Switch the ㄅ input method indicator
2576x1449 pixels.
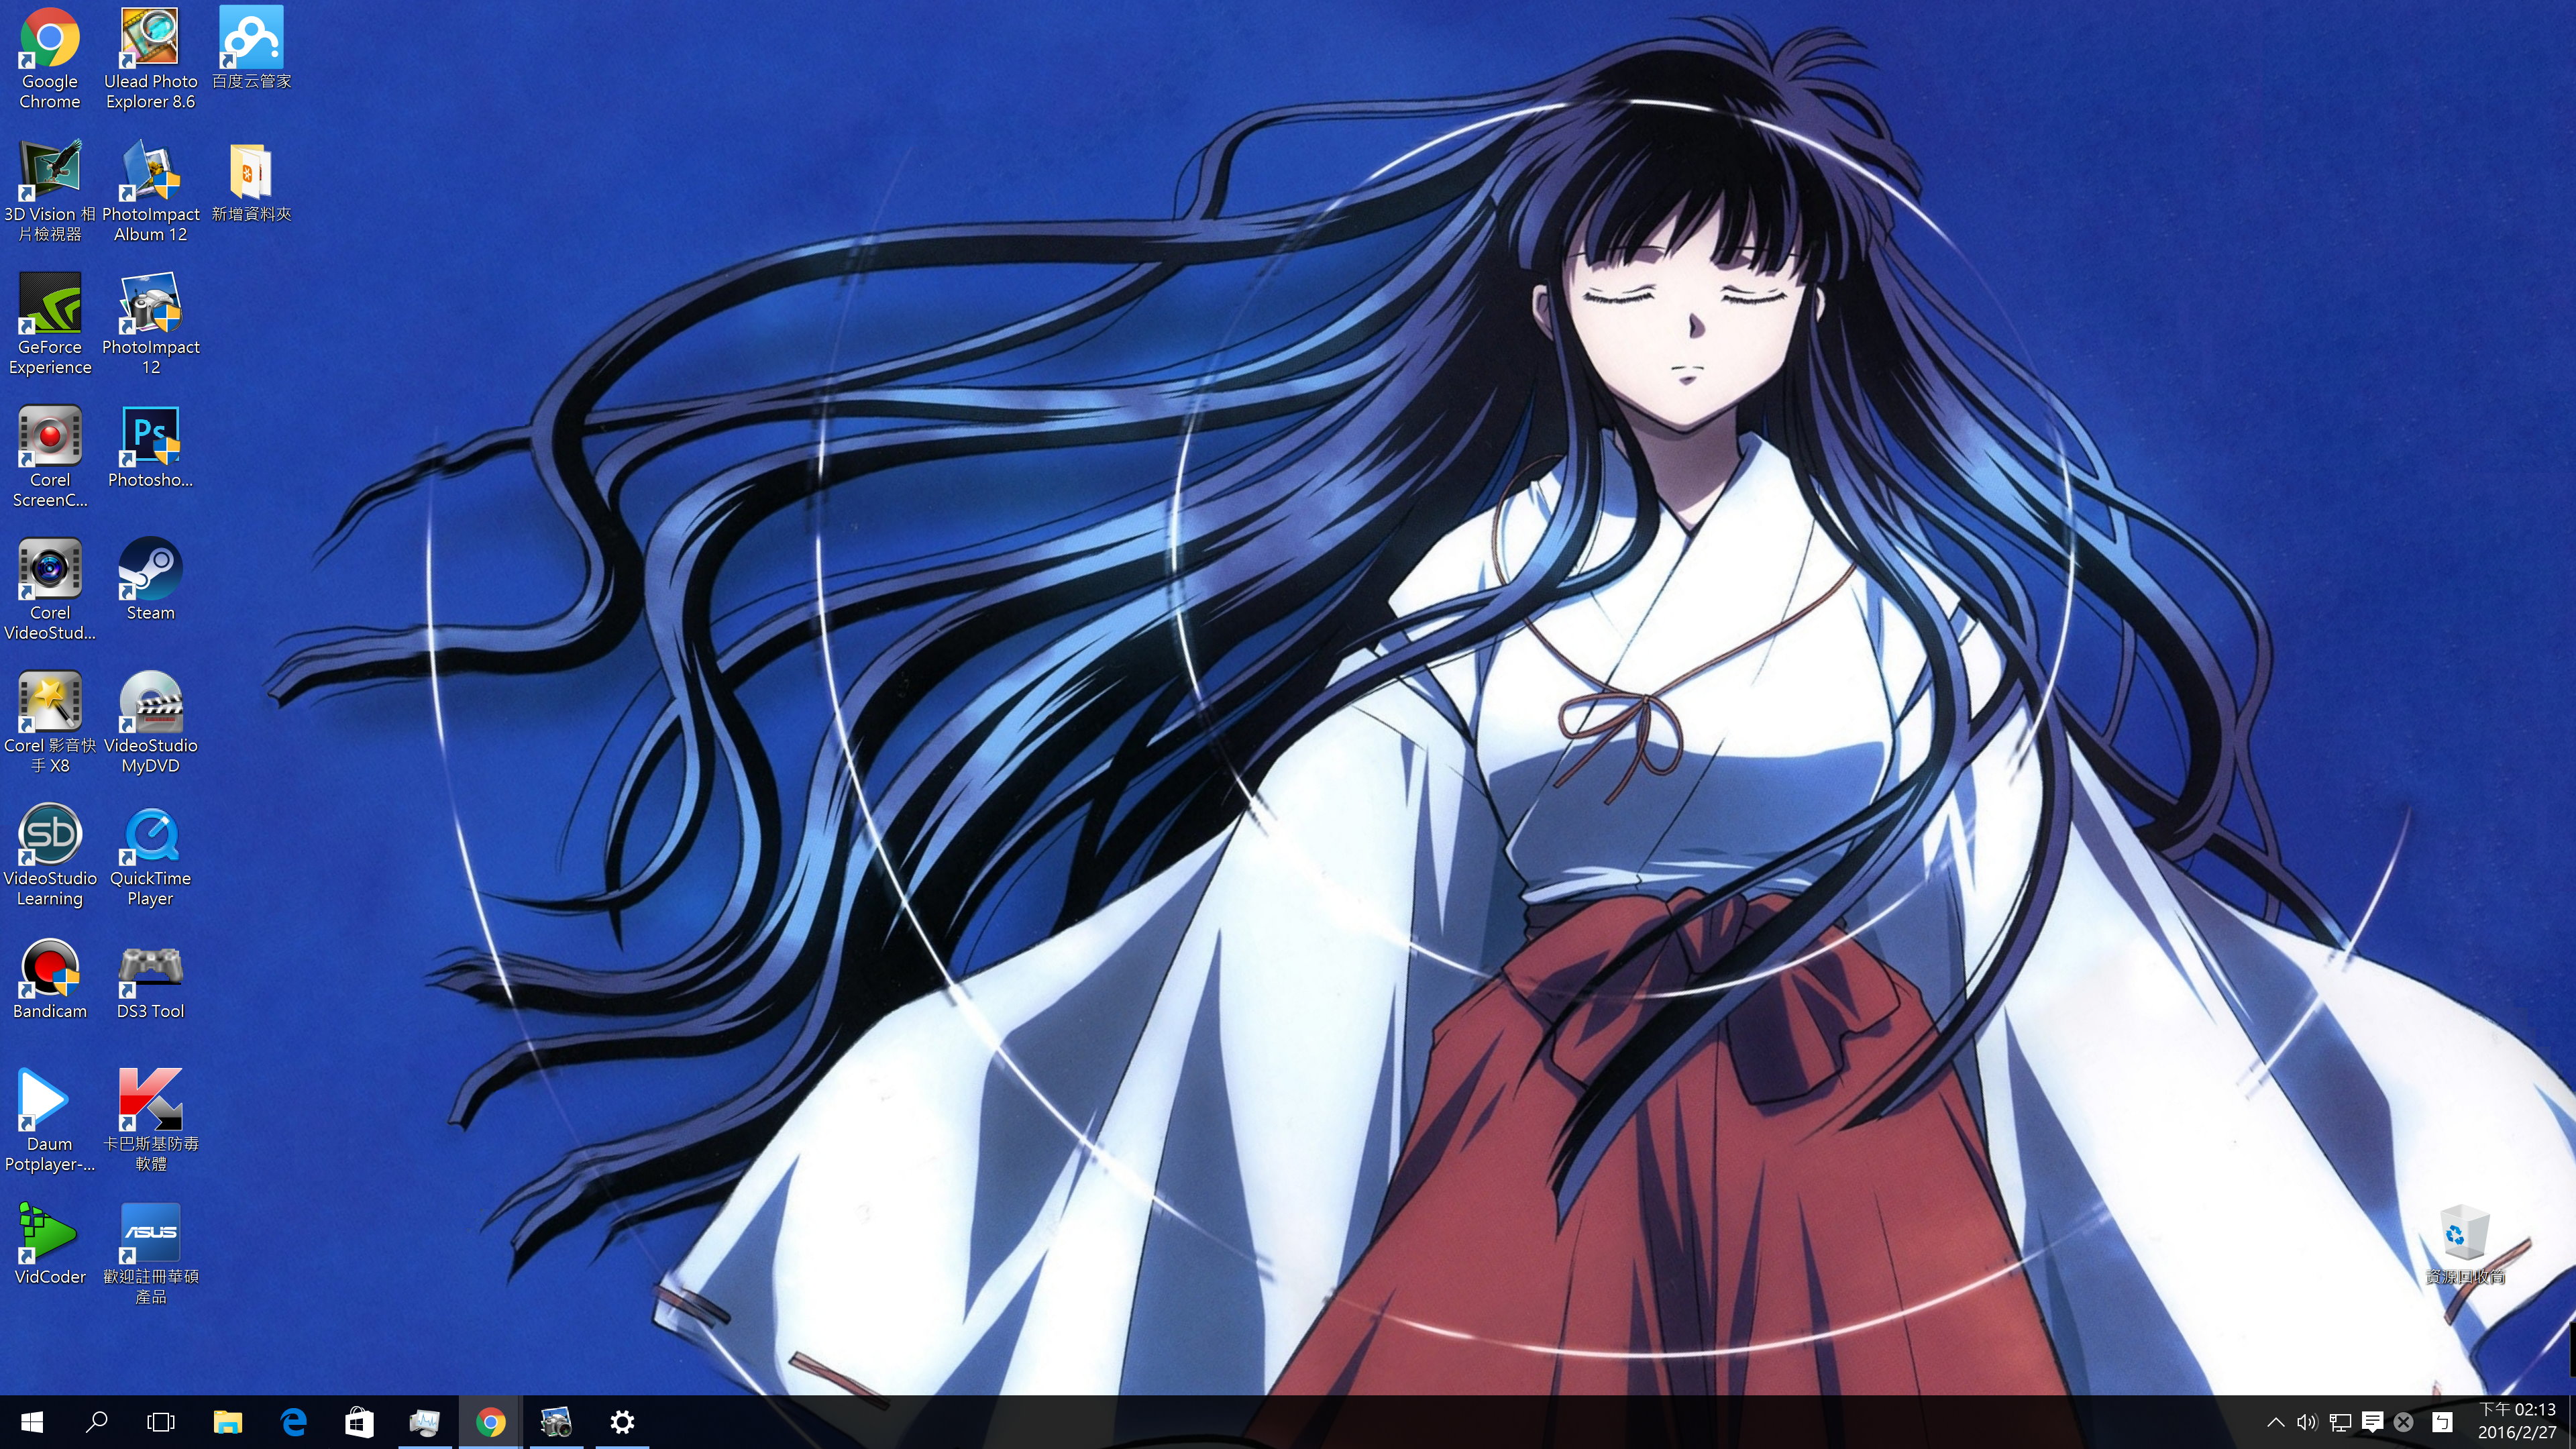2442,1422
